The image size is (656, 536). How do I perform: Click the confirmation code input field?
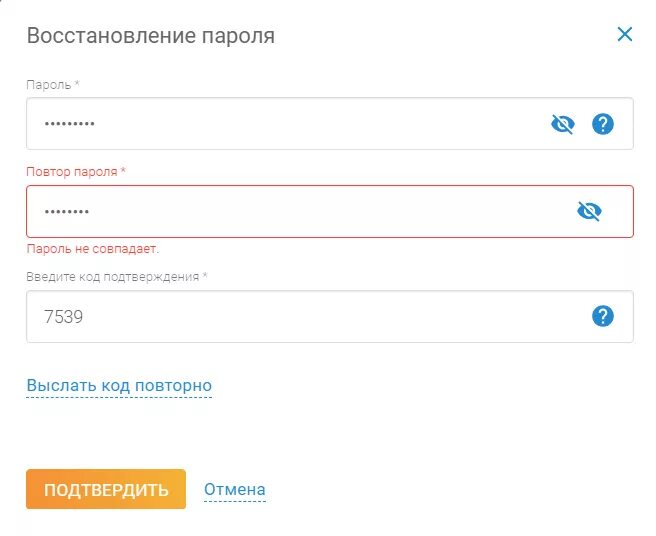330,316
